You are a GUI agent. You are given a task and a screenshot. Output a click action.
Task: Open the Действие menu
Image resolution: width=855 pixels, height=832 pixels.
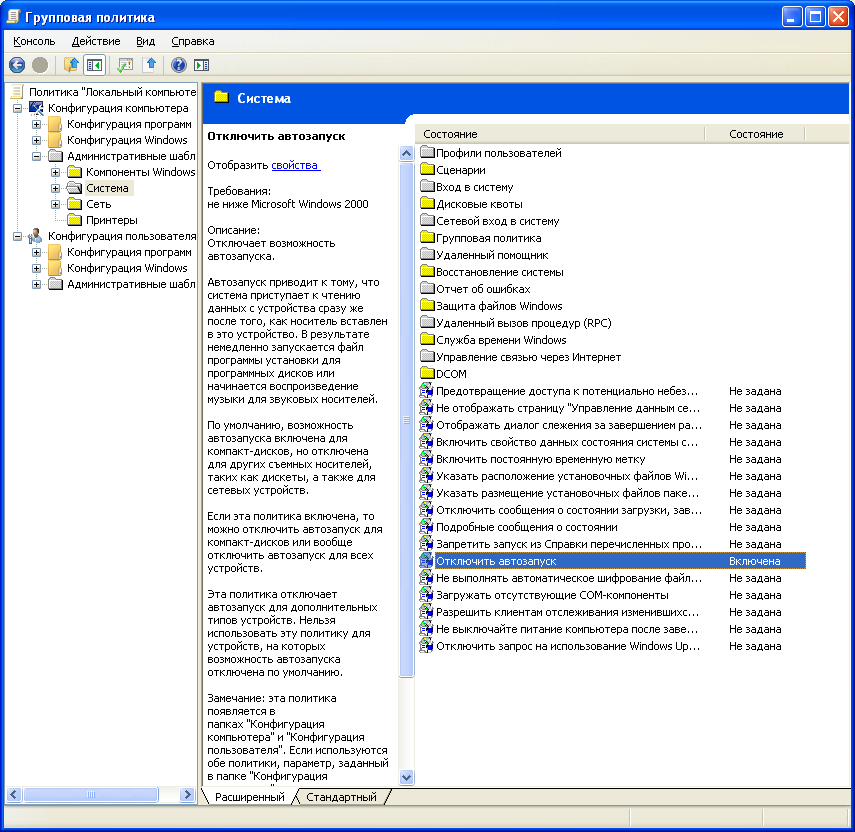click(x=96, y=41)
